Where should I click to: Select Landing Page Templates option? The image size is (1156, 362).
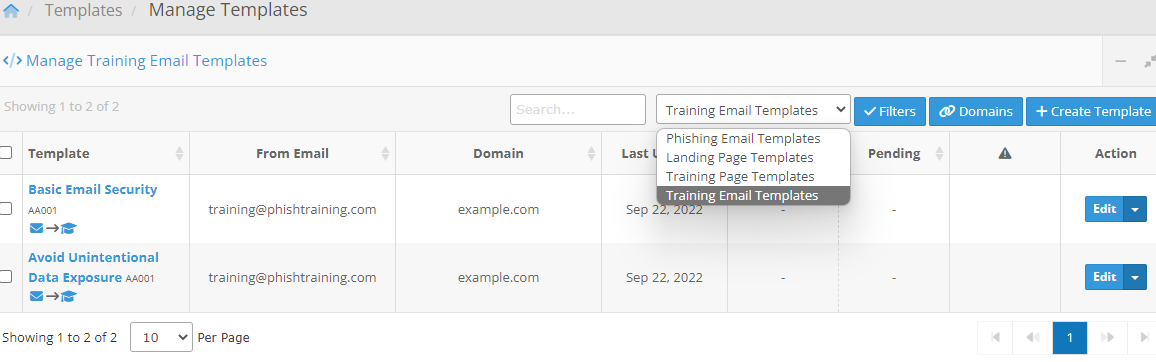[739, 158]
